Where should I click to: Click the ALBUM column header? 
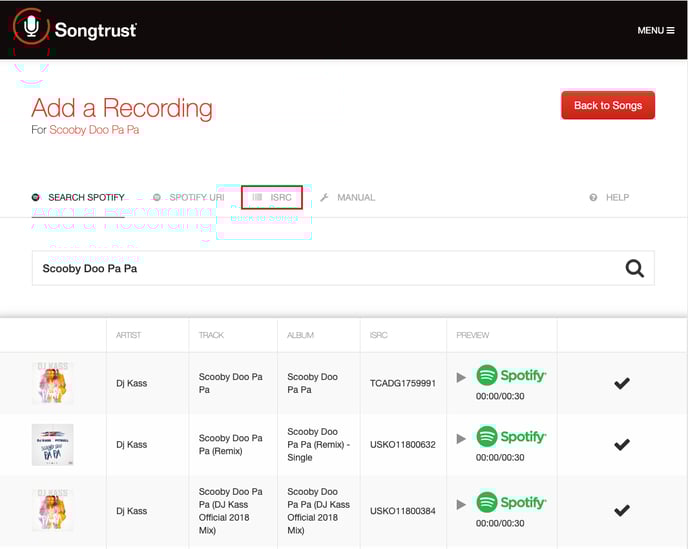(301, 335)
